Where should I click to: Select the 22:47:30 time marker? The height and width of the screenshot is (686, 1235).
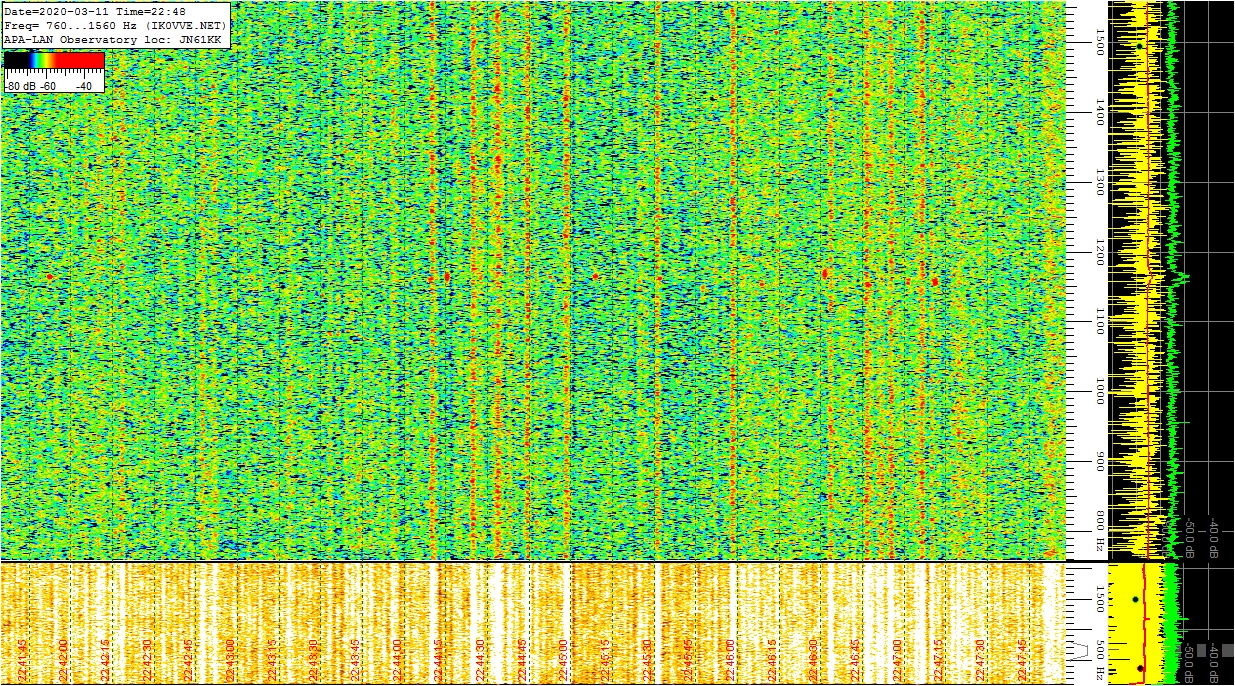(x=981, y=660)
